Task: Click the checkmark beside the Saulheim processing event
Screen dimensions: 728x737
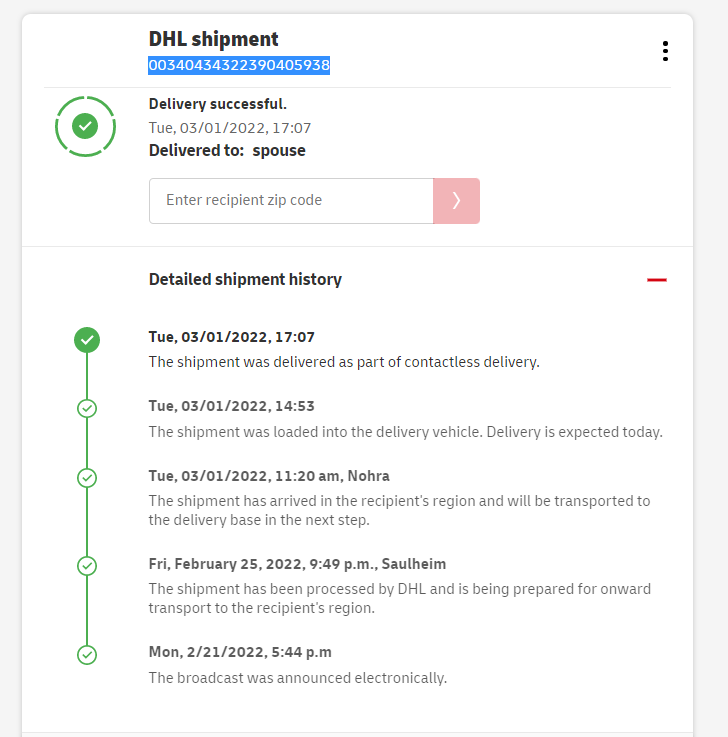Action: pos(87,566)
